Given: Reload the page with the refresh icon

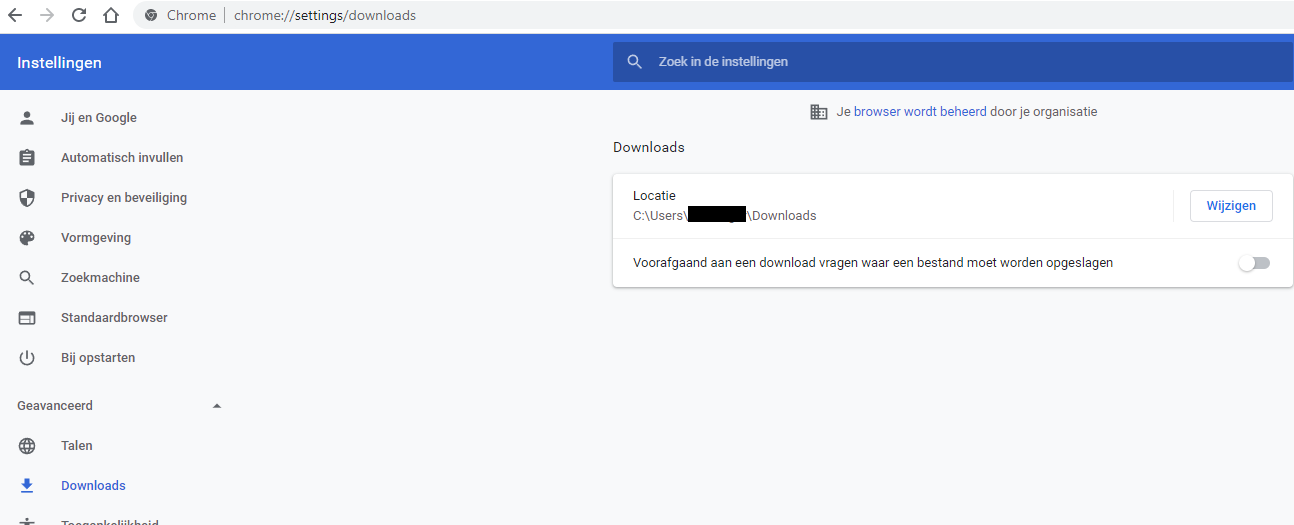Looking at the screenshot, I should 79,15.
